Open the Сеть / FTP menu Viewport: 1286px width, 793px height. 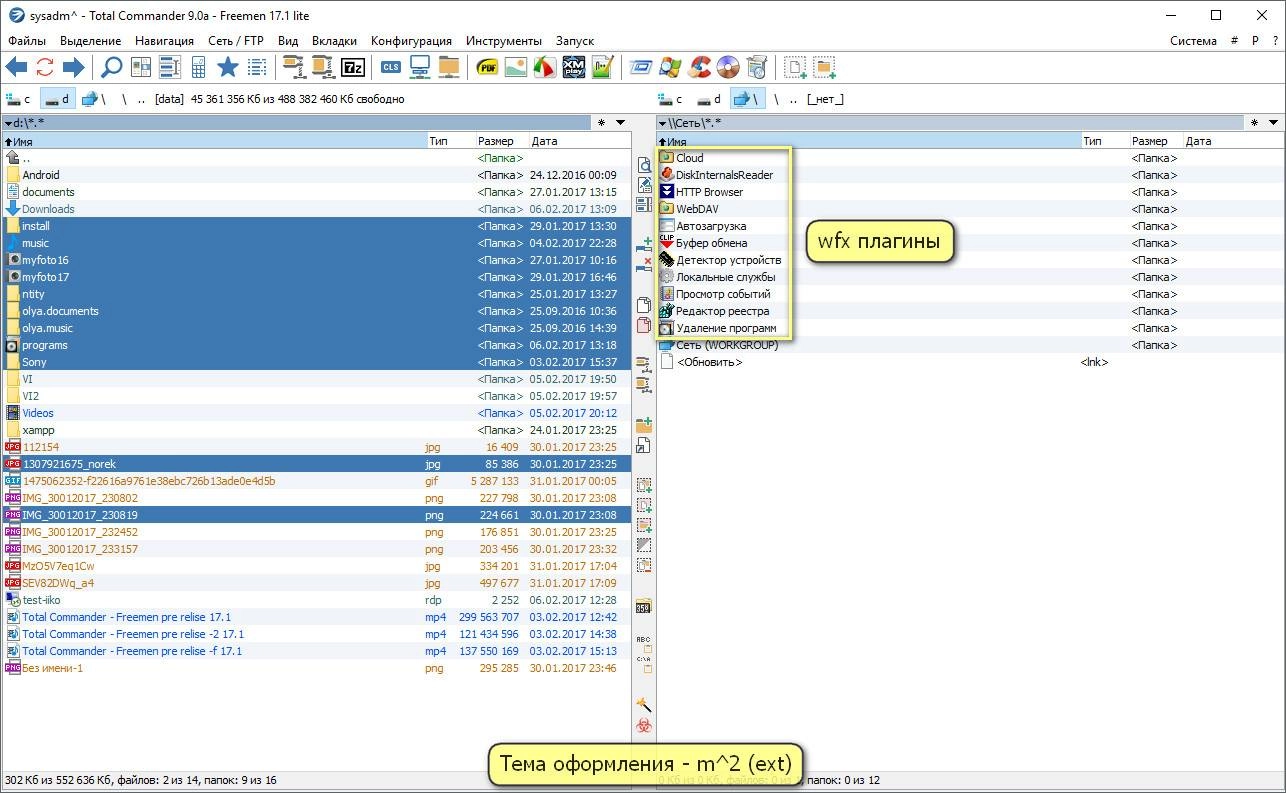pyautogui.click(x=236, y=41)
